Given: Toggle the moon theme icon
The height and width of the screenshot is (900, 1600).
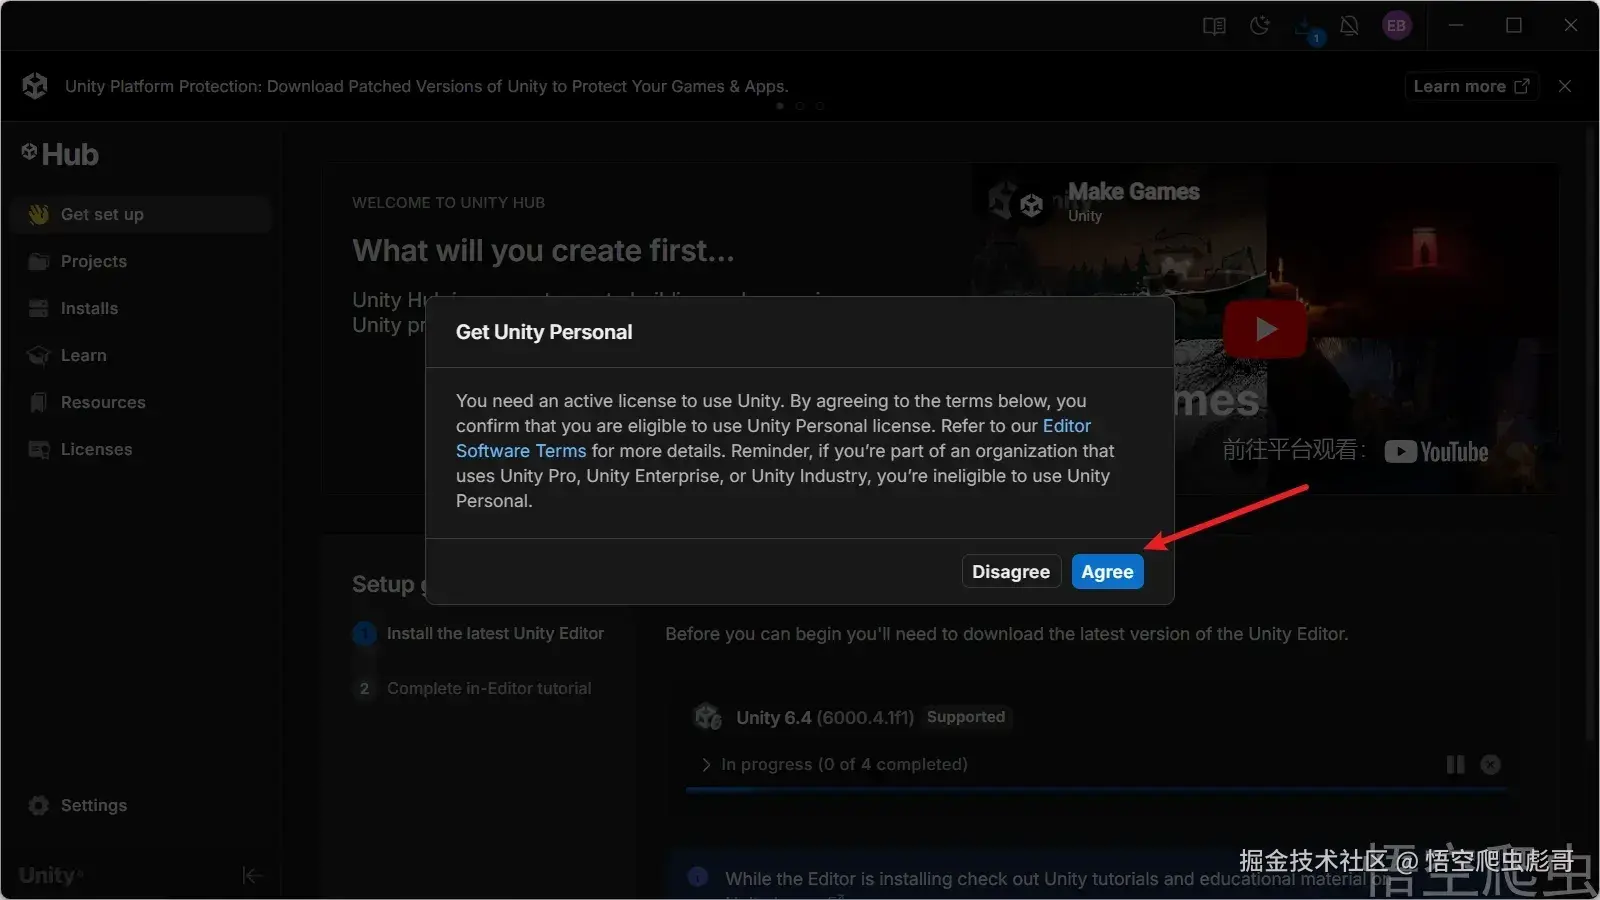Looking at the screenshot, I should coord(1260,26).
